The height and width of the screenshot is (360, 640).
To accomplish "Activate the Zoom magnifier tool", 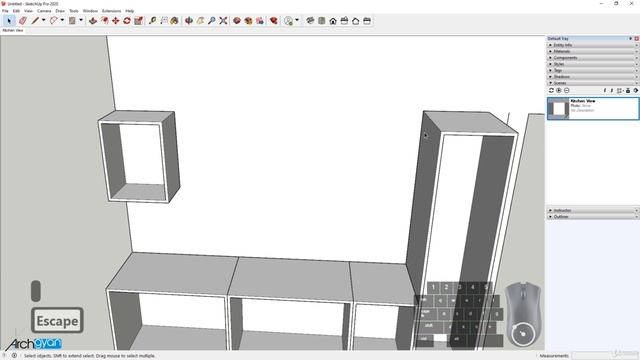I will click(x=211, y=20).
